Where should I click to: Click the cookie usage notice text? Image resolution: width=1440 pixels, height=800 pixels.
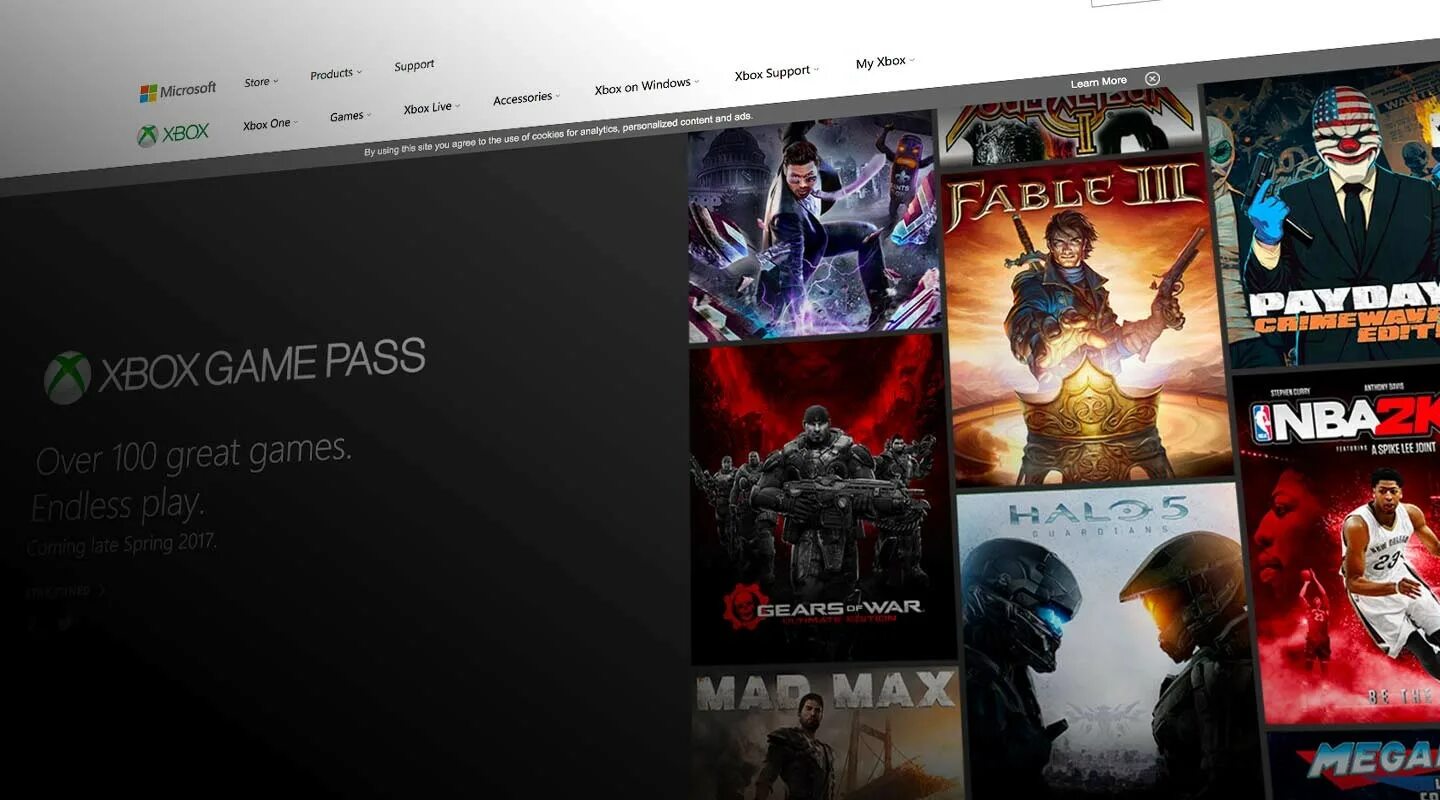tap(558, 135)
